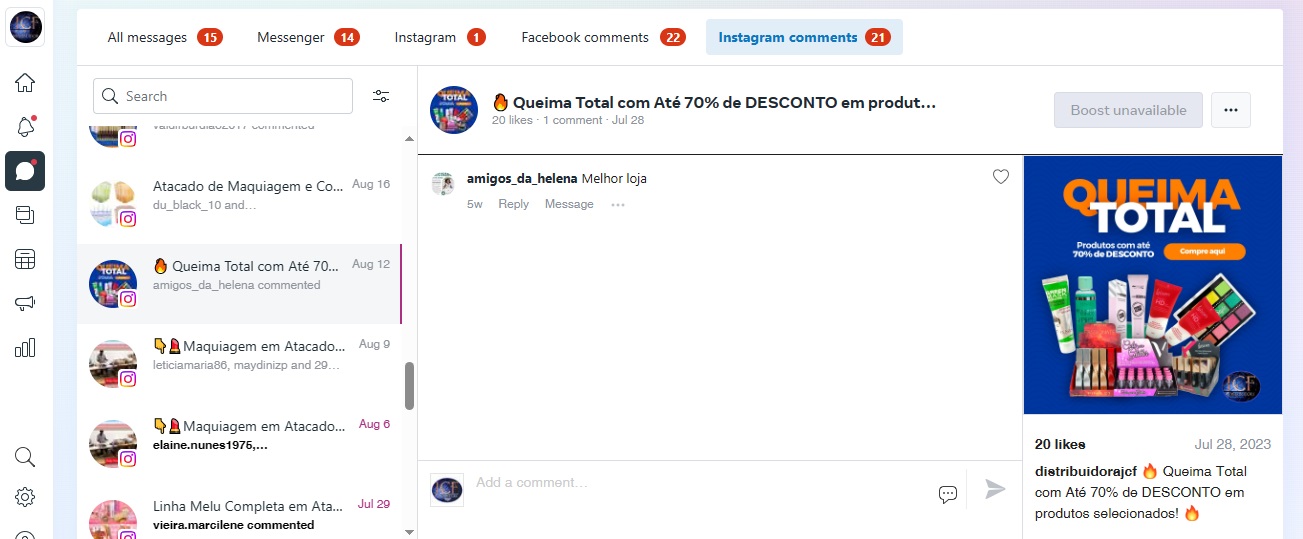Open saved replies icon in the comment box
This screenshot has width=1303, height=539.
948,494
